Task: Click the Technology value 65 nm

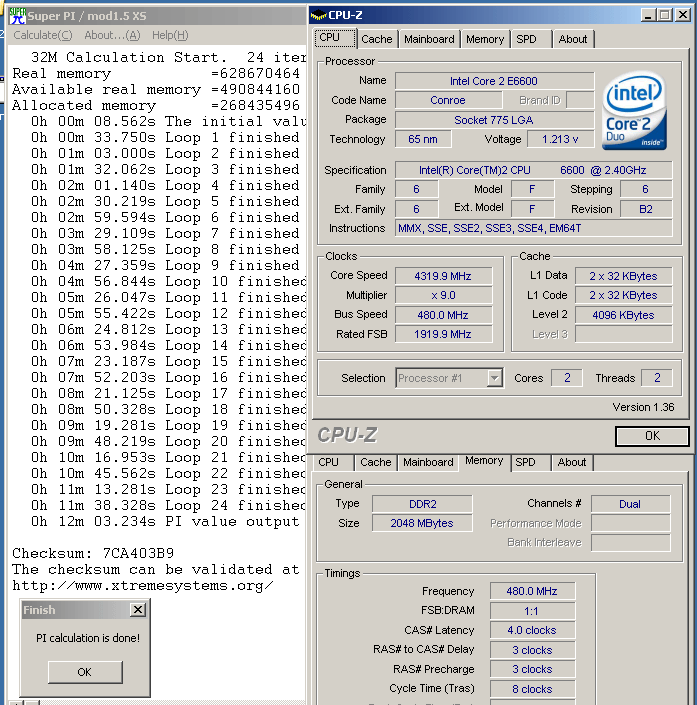Action: (x=423, y=139)
